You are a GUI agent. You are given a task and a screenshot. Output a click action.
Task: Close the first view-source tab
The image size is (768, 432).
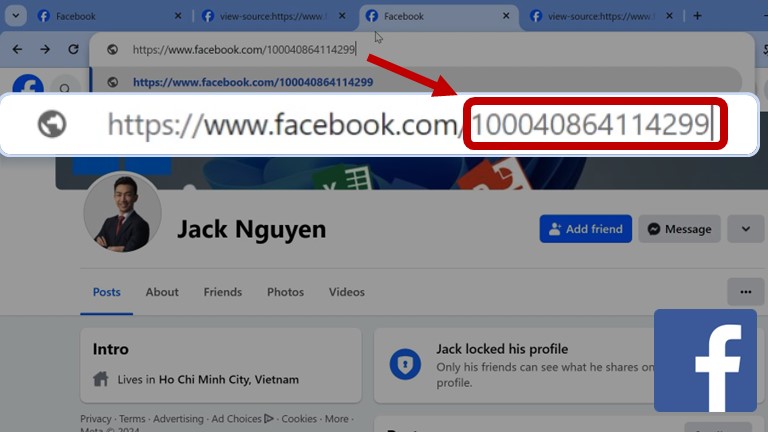point(342,16)
